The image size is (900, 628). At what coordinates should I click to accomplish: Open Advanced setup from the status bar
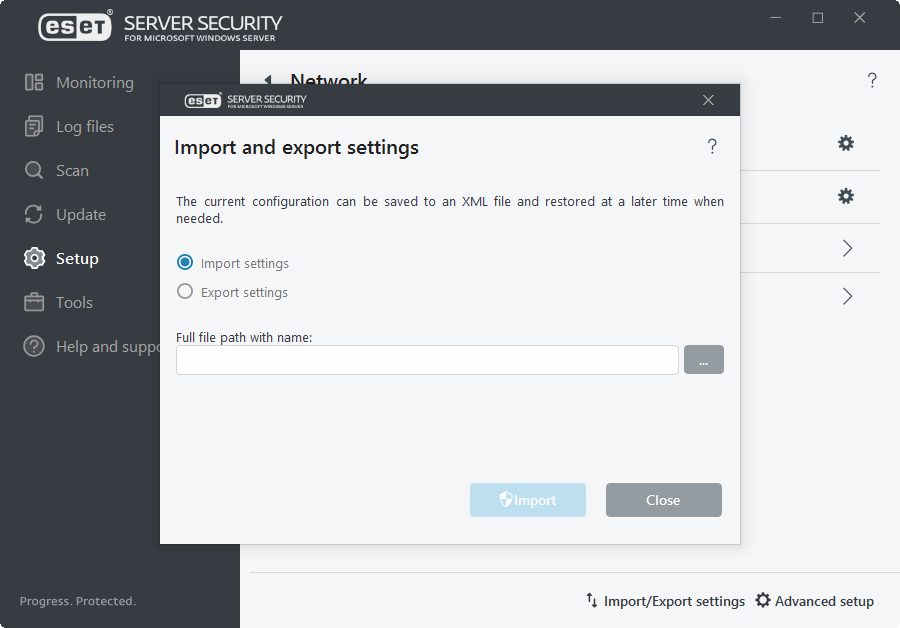click(x=815, y=600)
